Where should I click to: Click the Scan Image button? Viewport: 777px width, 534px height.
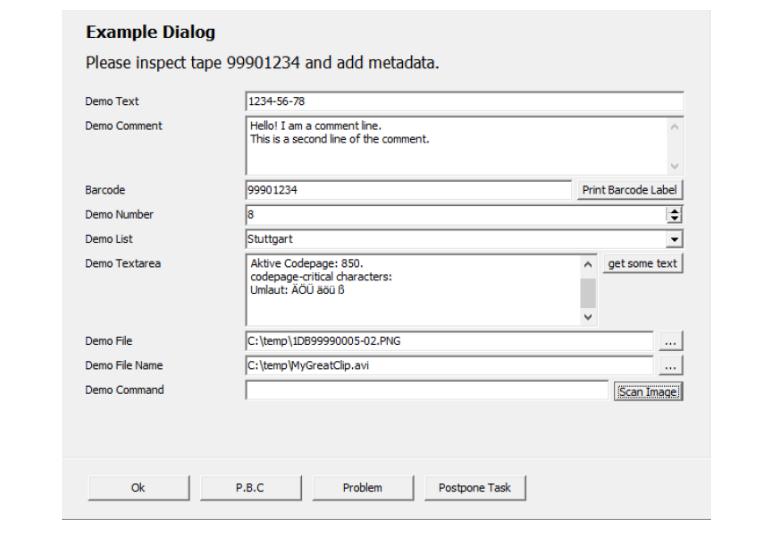click(x=648, y=392)
